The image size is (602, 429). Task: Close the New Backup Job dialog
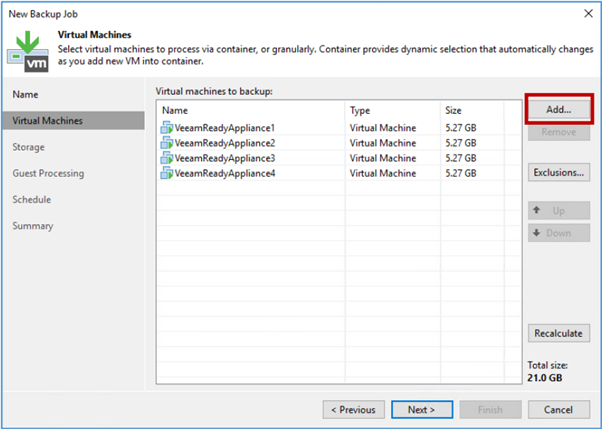(588, 14)
